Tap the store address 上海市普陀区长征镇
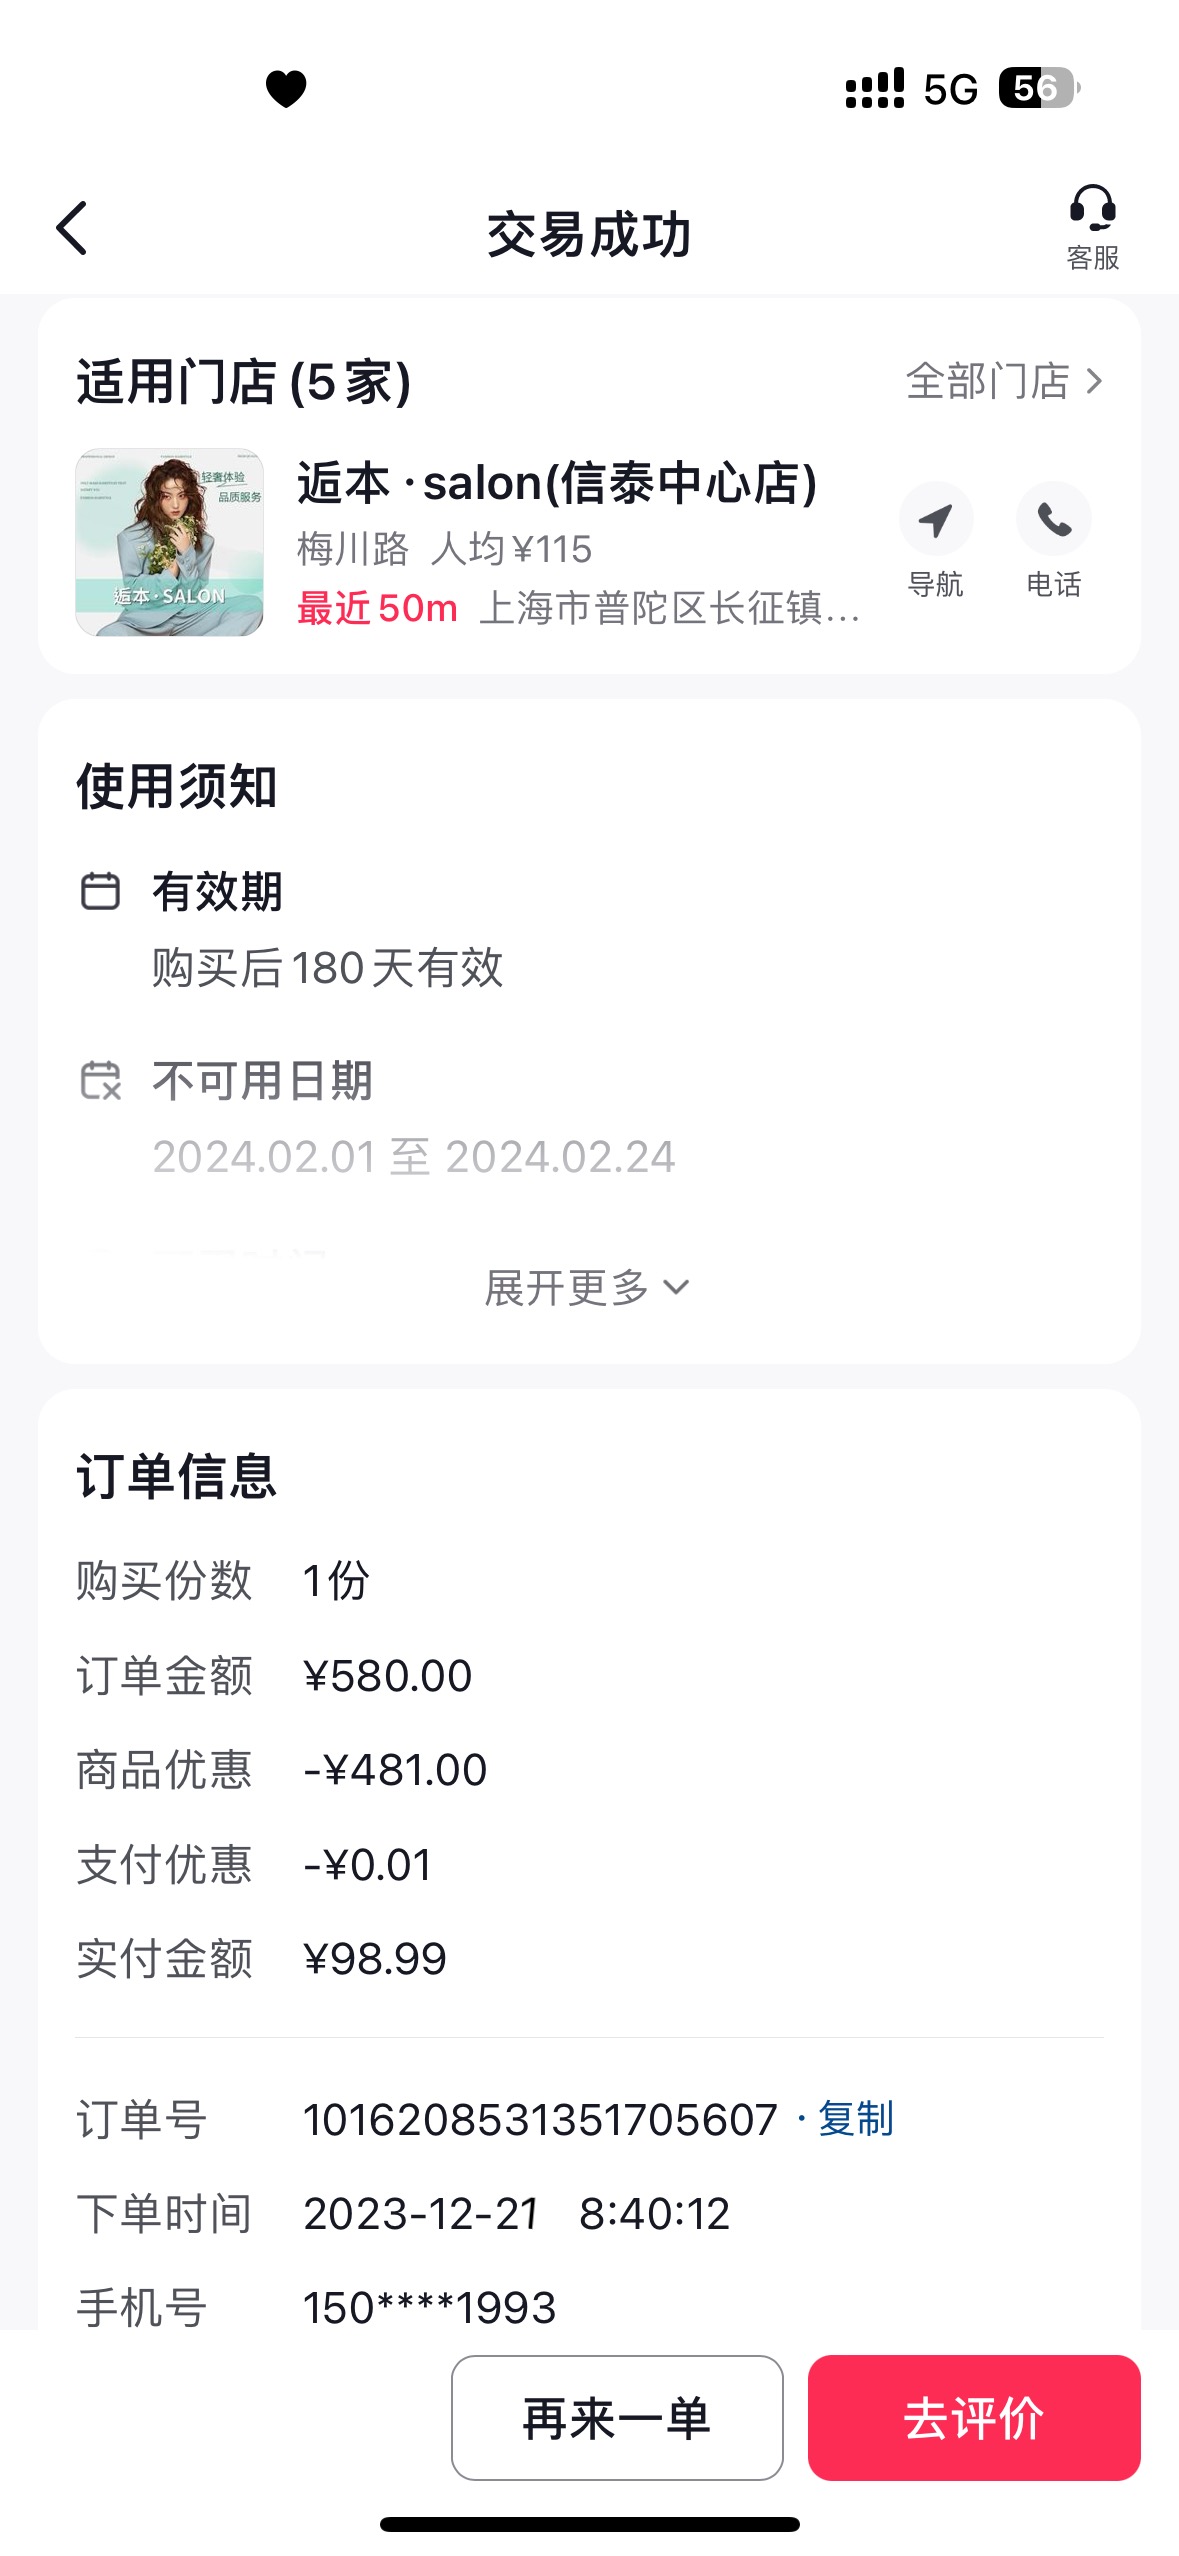This screenshot has width=1179, height=2556. tap(670, 608)
